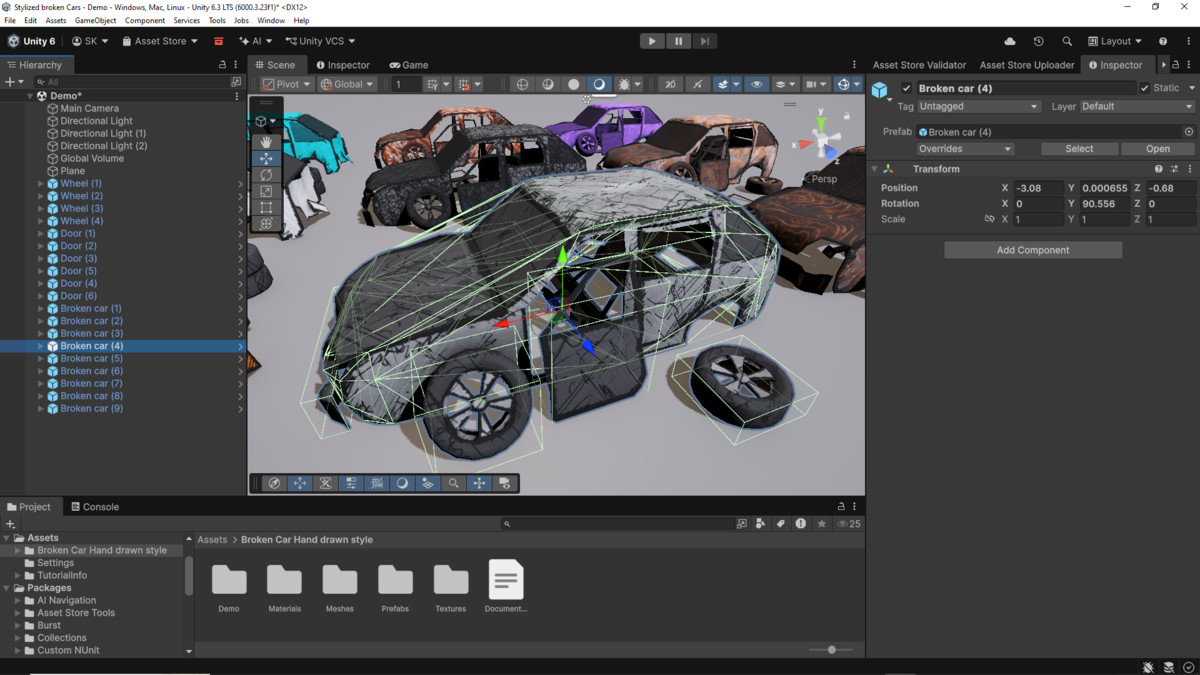Toggle scene visibility eye icon
1200x675 pixels.
point(757,84)
